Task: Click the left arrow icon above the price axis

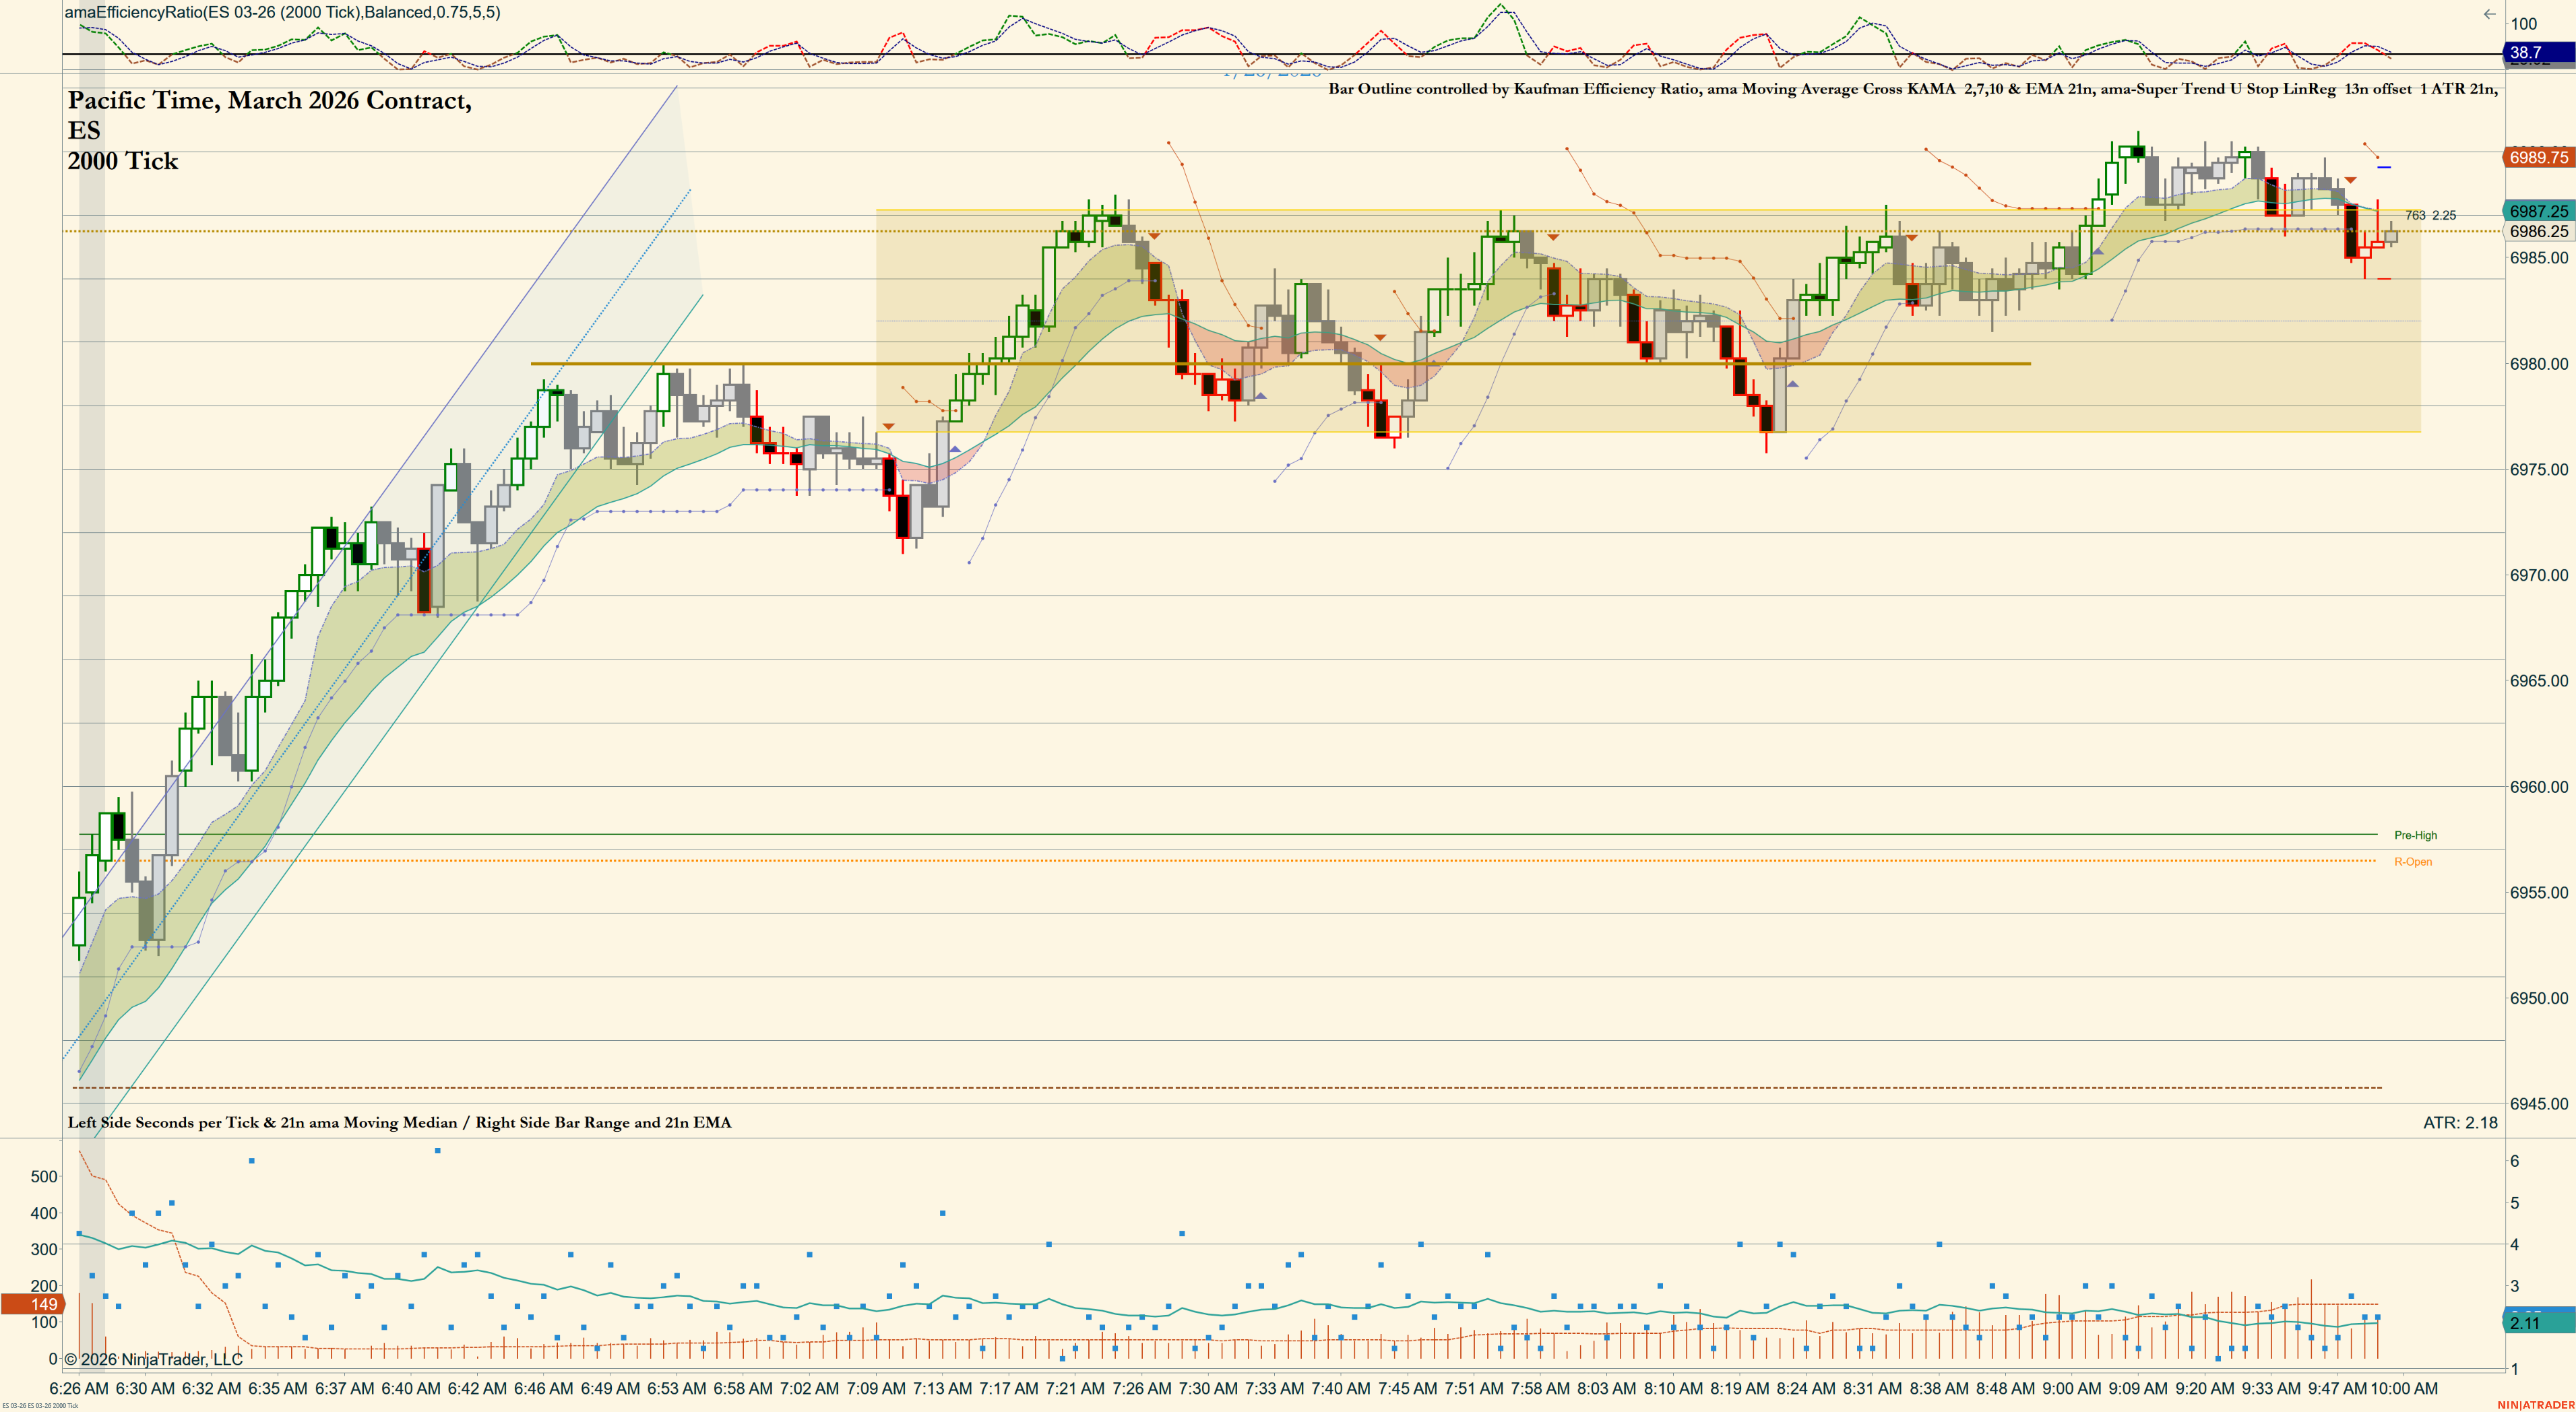Action: [2489, 14]
